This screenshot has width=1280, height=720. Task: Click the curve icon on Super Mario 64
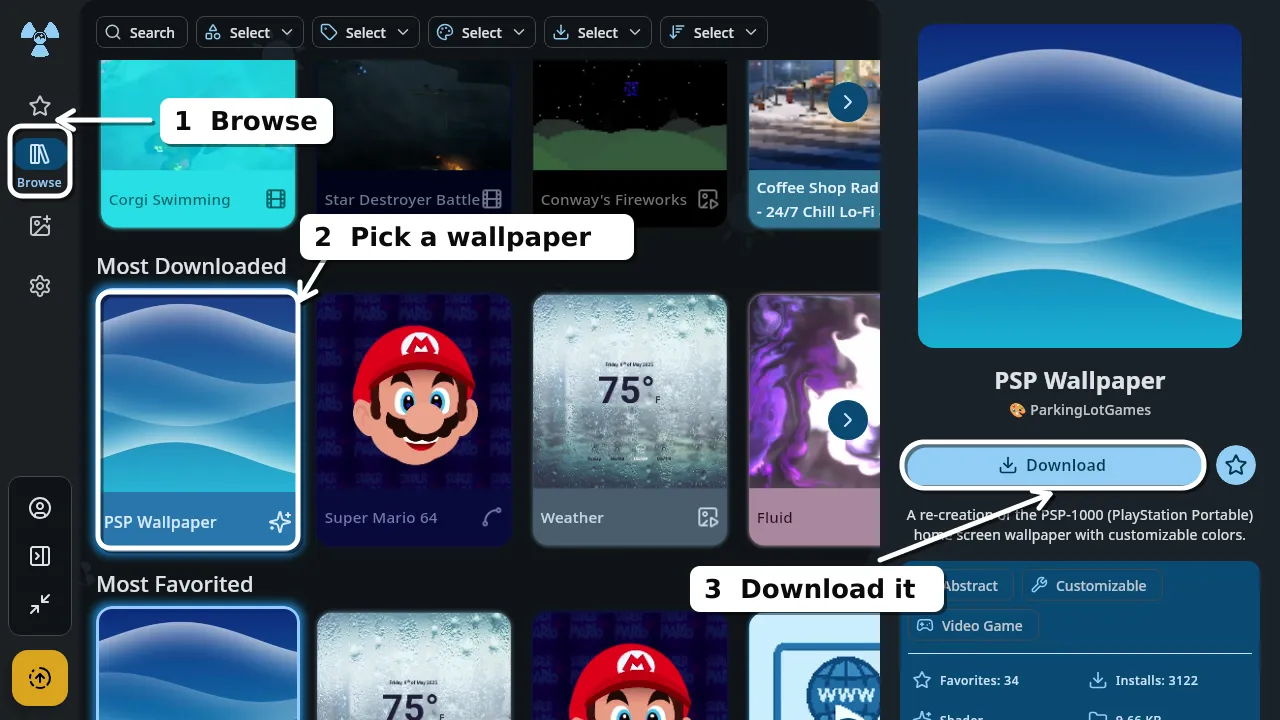pyautogui.click(x=492, y=517)
